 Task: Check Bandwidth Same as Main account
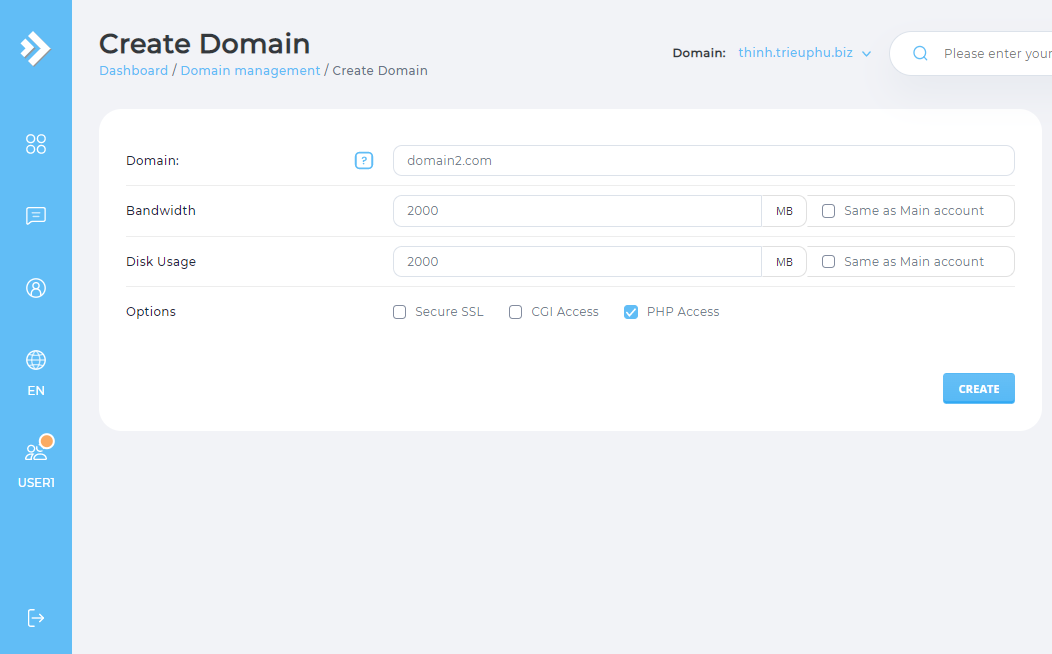828,211
